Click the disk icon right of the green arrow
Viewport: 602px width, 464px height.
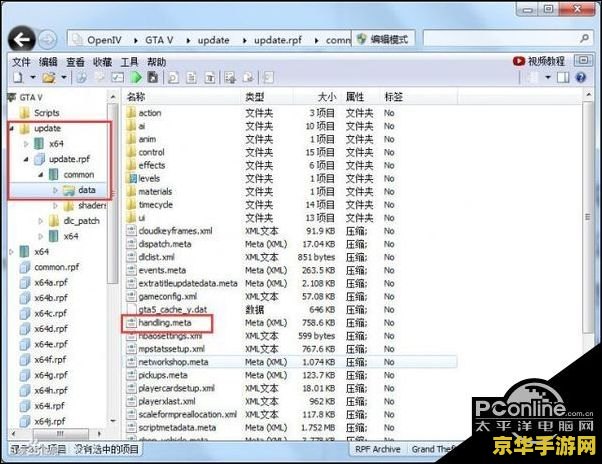[153, 78]
